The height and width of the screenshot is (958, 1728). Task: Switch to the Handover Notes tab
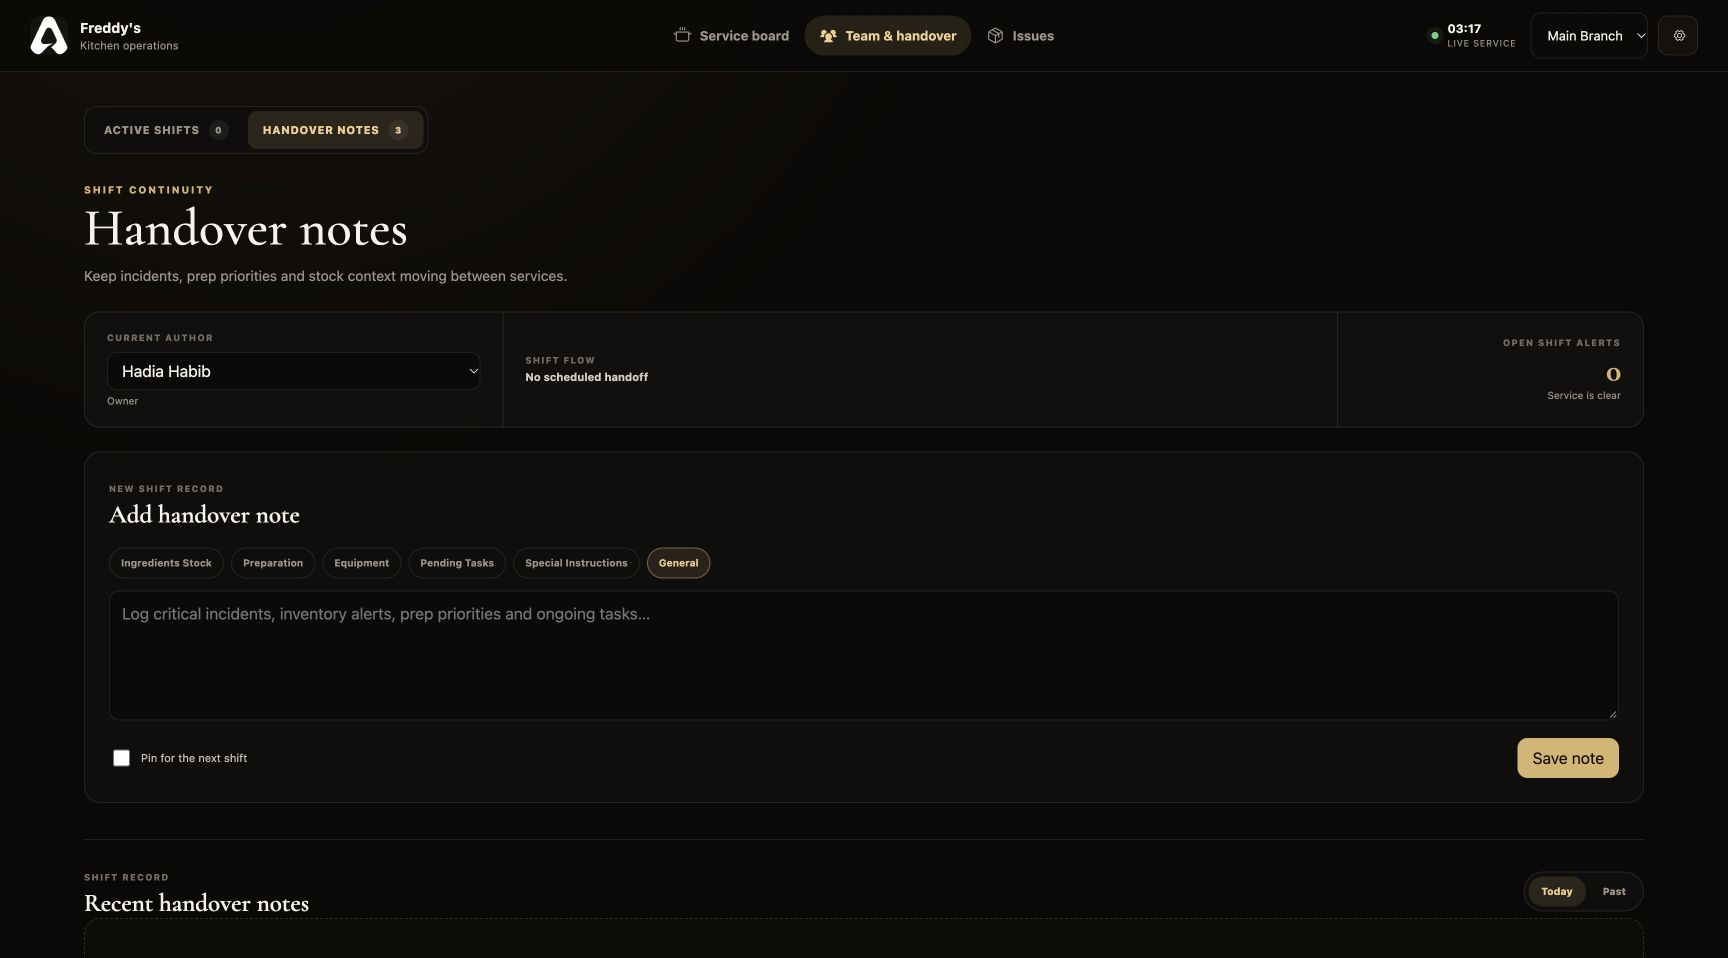[335, 130]
